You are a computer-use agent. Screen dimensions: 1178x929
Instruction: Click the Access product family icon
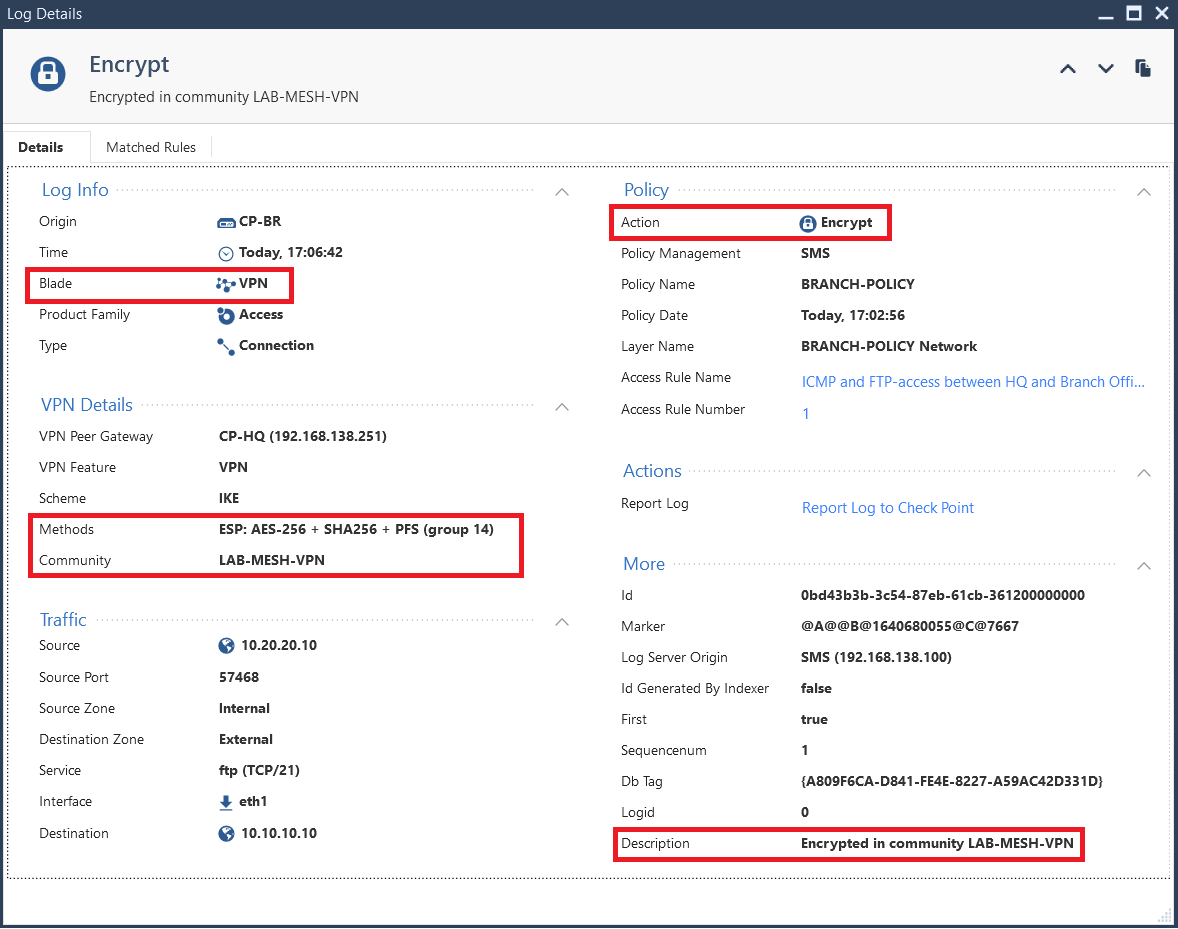click(x=225, y=315)
